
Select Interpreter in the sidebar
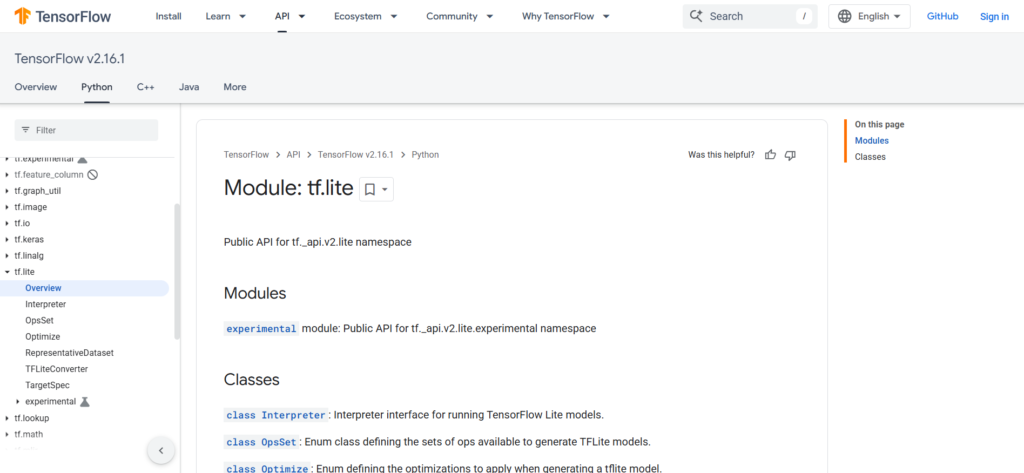pos(46,304)
